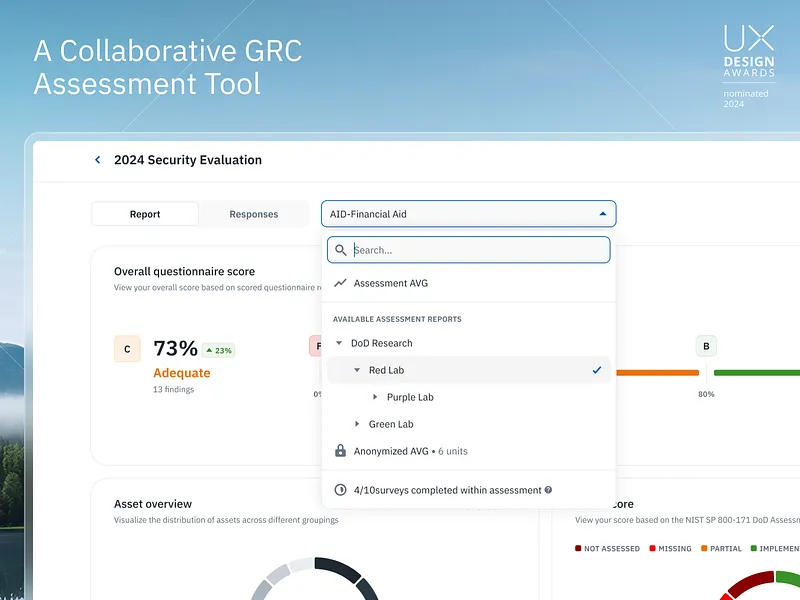The width and height of the screenshot is (800, 600).
Task: Click the green 23% increase badge
Action: (220, 351)
